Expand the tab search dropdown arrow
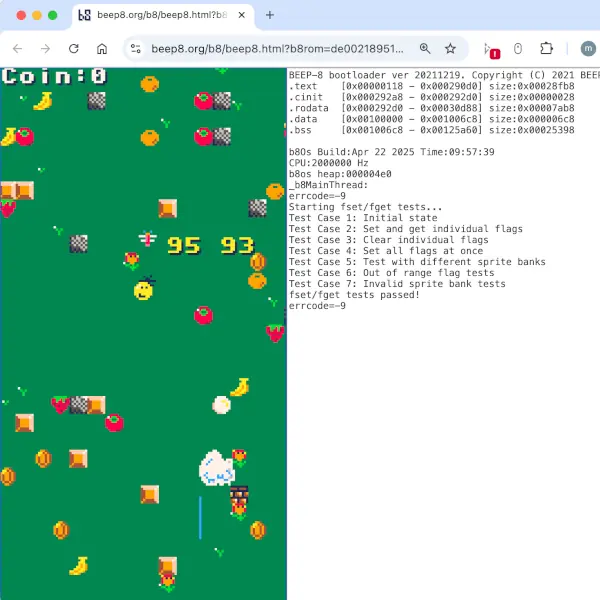 click(x=584, y=15)
